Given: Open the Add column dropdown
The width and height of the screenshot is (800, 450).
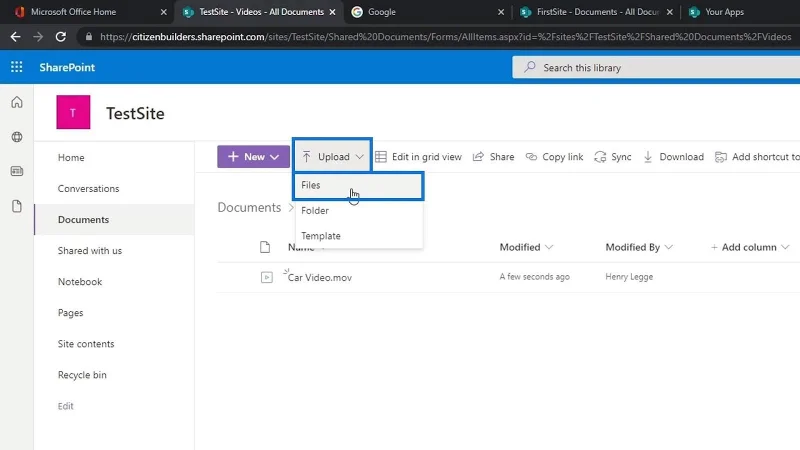Looking at the screenshot, I should 750,247.
